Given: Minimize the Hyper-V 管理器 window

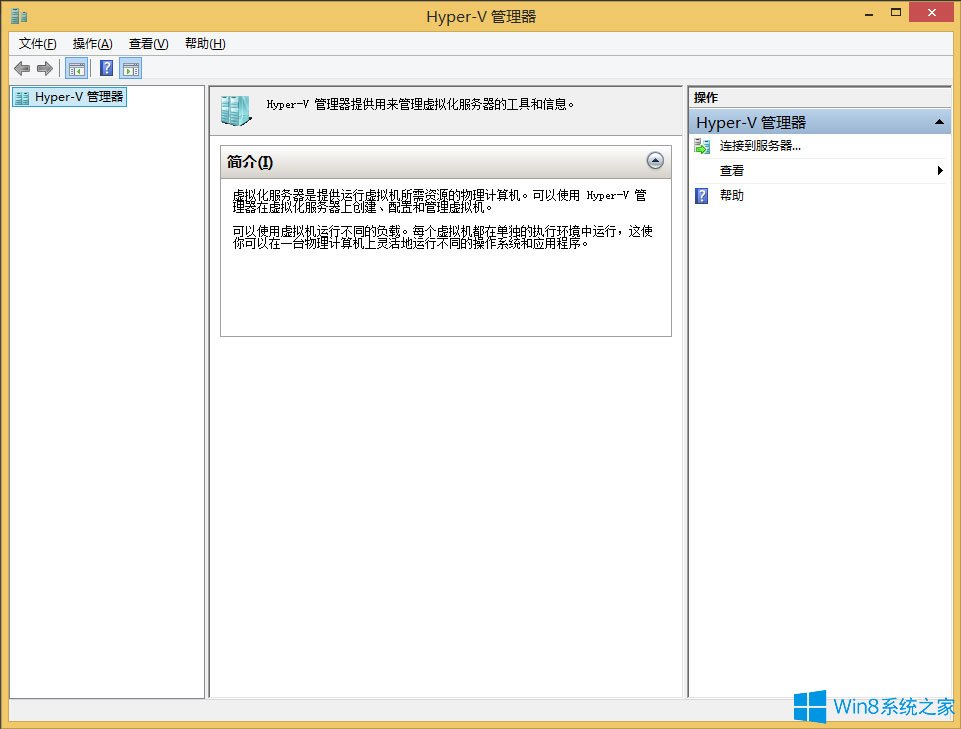Looking at the screenshot, I should click(868, 13).
